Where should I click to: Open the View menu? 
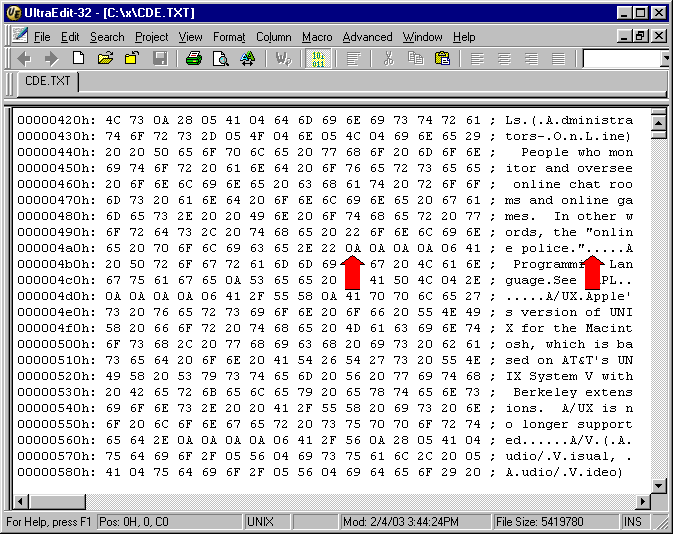(191, 37)
